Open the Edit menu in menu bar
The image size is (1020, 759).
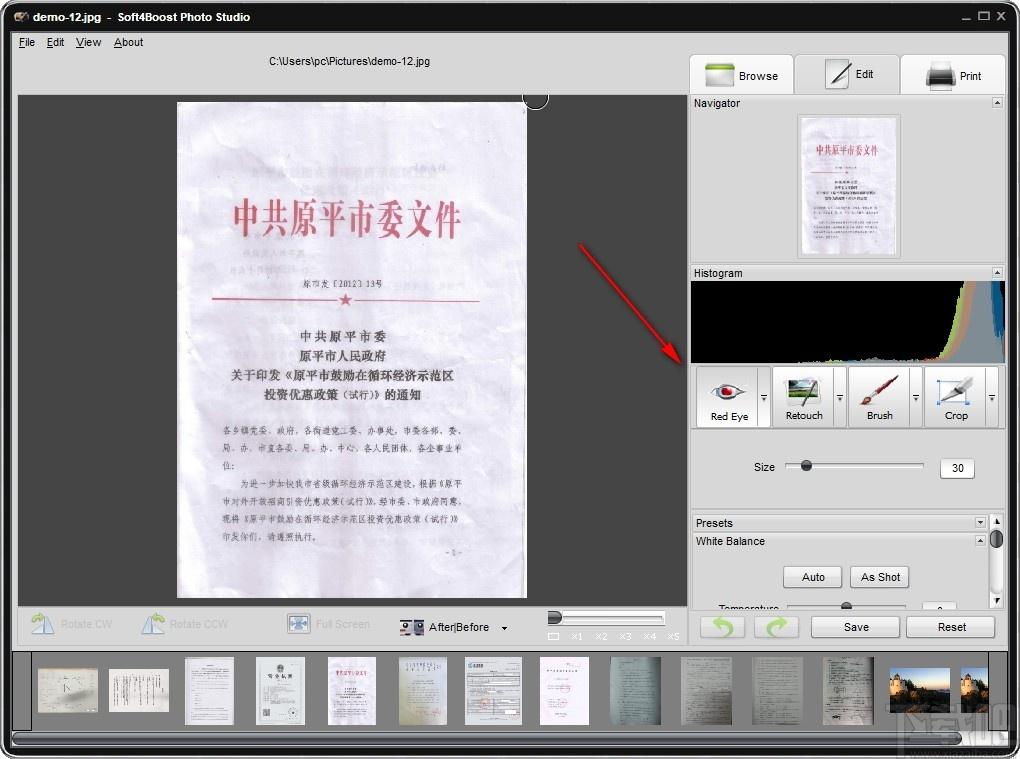(x=55, y=42)
